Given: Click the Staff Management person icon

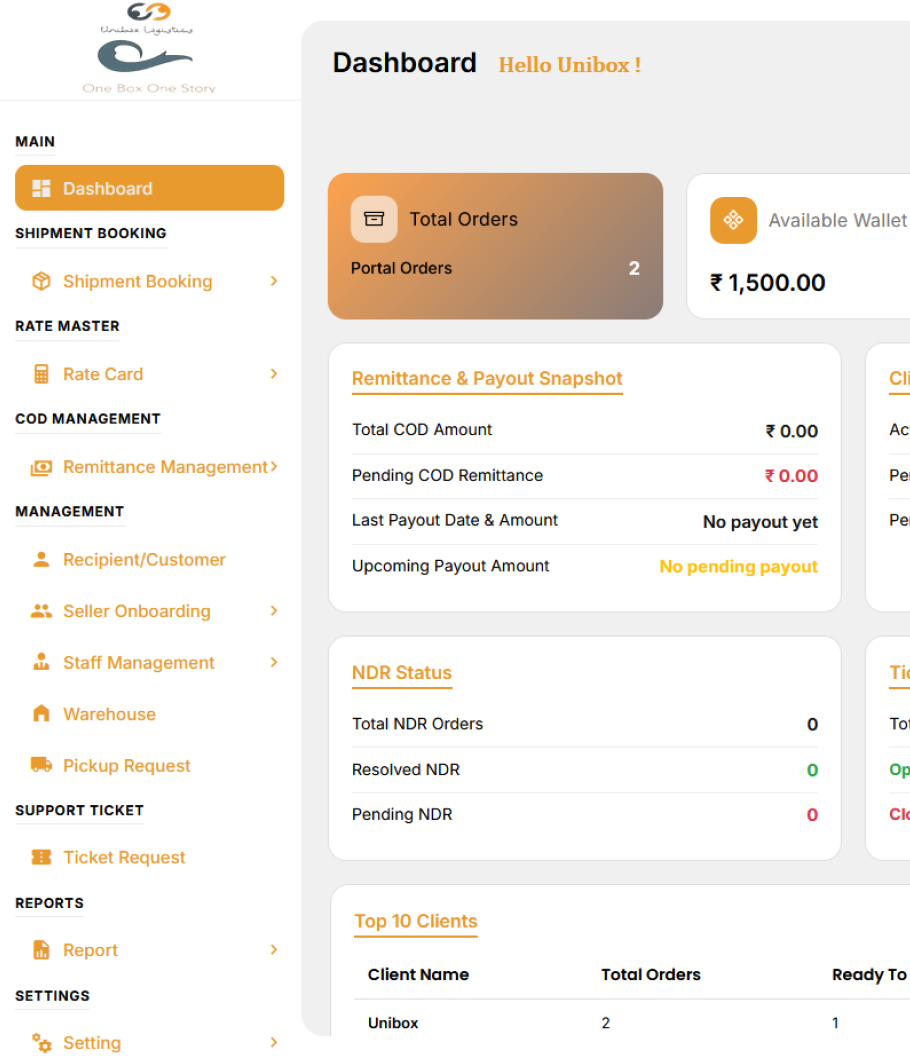Looking at the screenshot, I should 41,662.
